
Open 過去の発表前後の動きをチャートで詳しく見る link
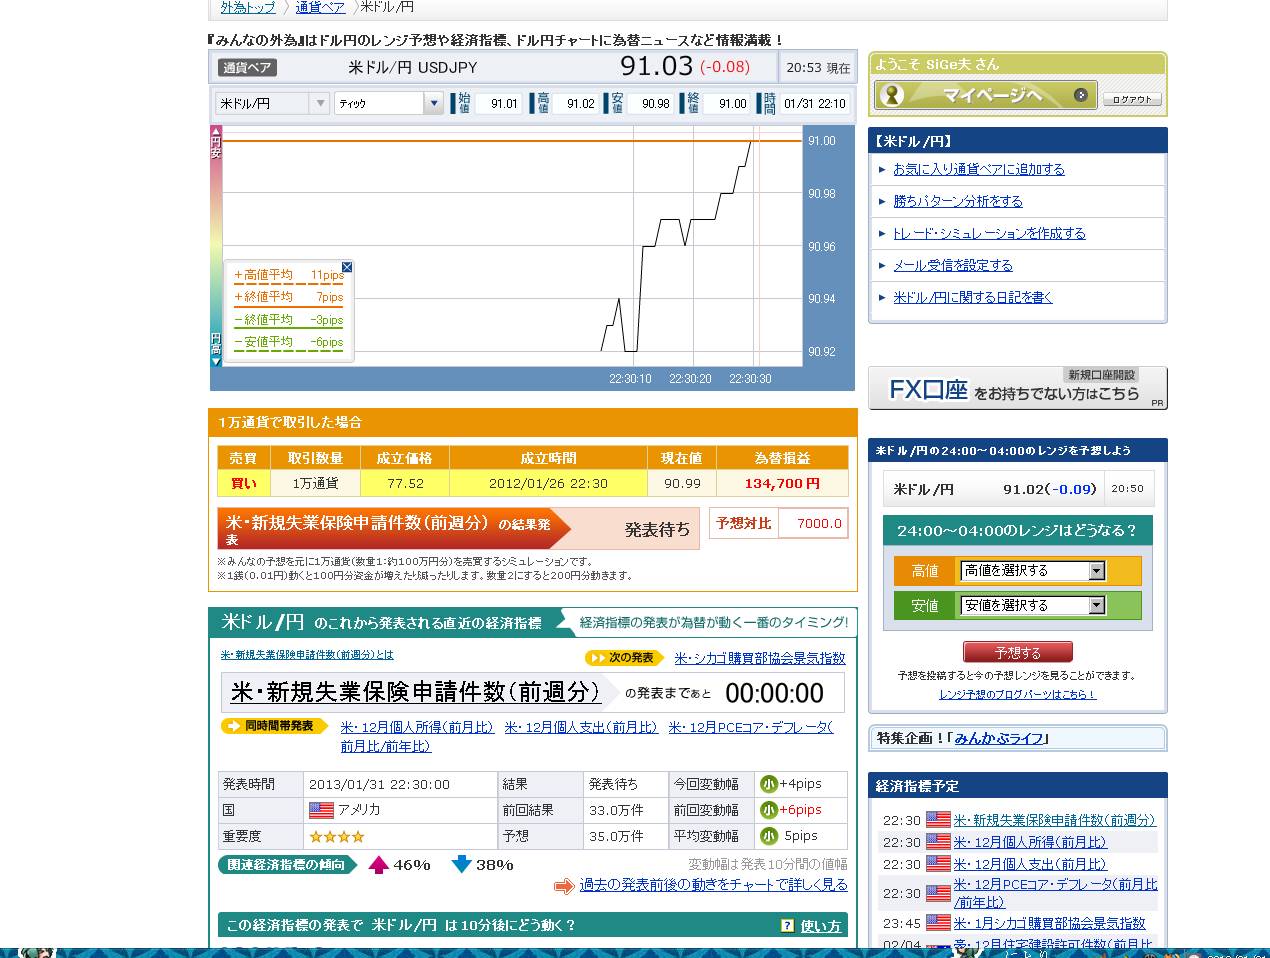pos(713,885)
